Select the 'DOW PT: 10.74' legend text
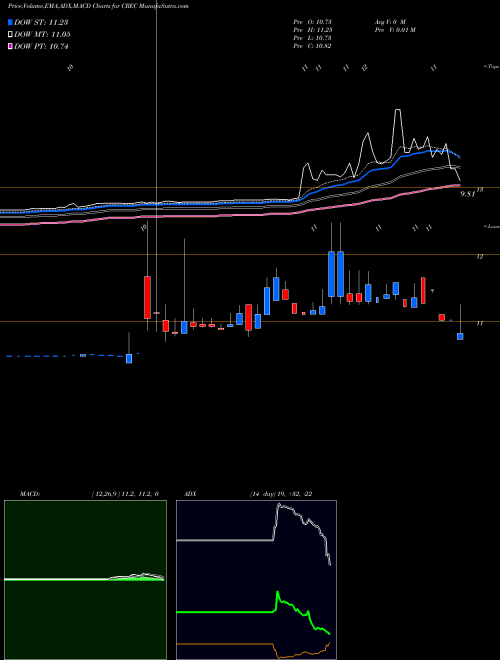Image resolution: width=500 pixels, height=660 pixels. (x=41, y=47)
